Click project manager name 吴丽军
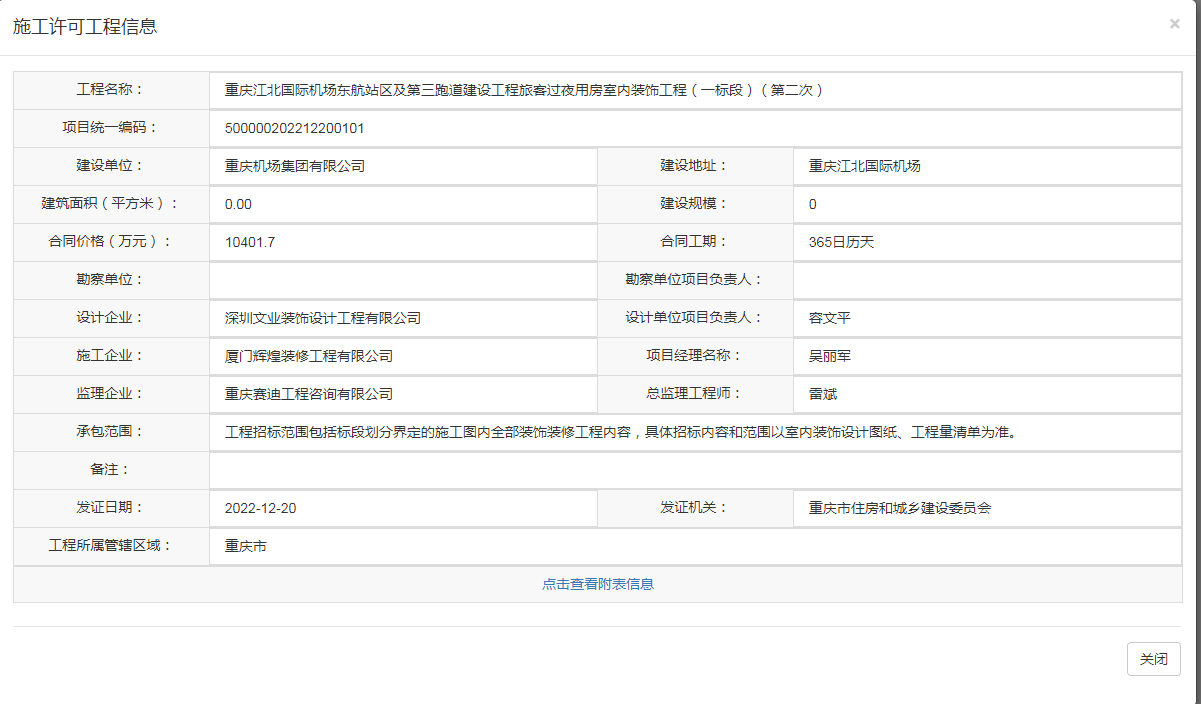 point(830,356)
